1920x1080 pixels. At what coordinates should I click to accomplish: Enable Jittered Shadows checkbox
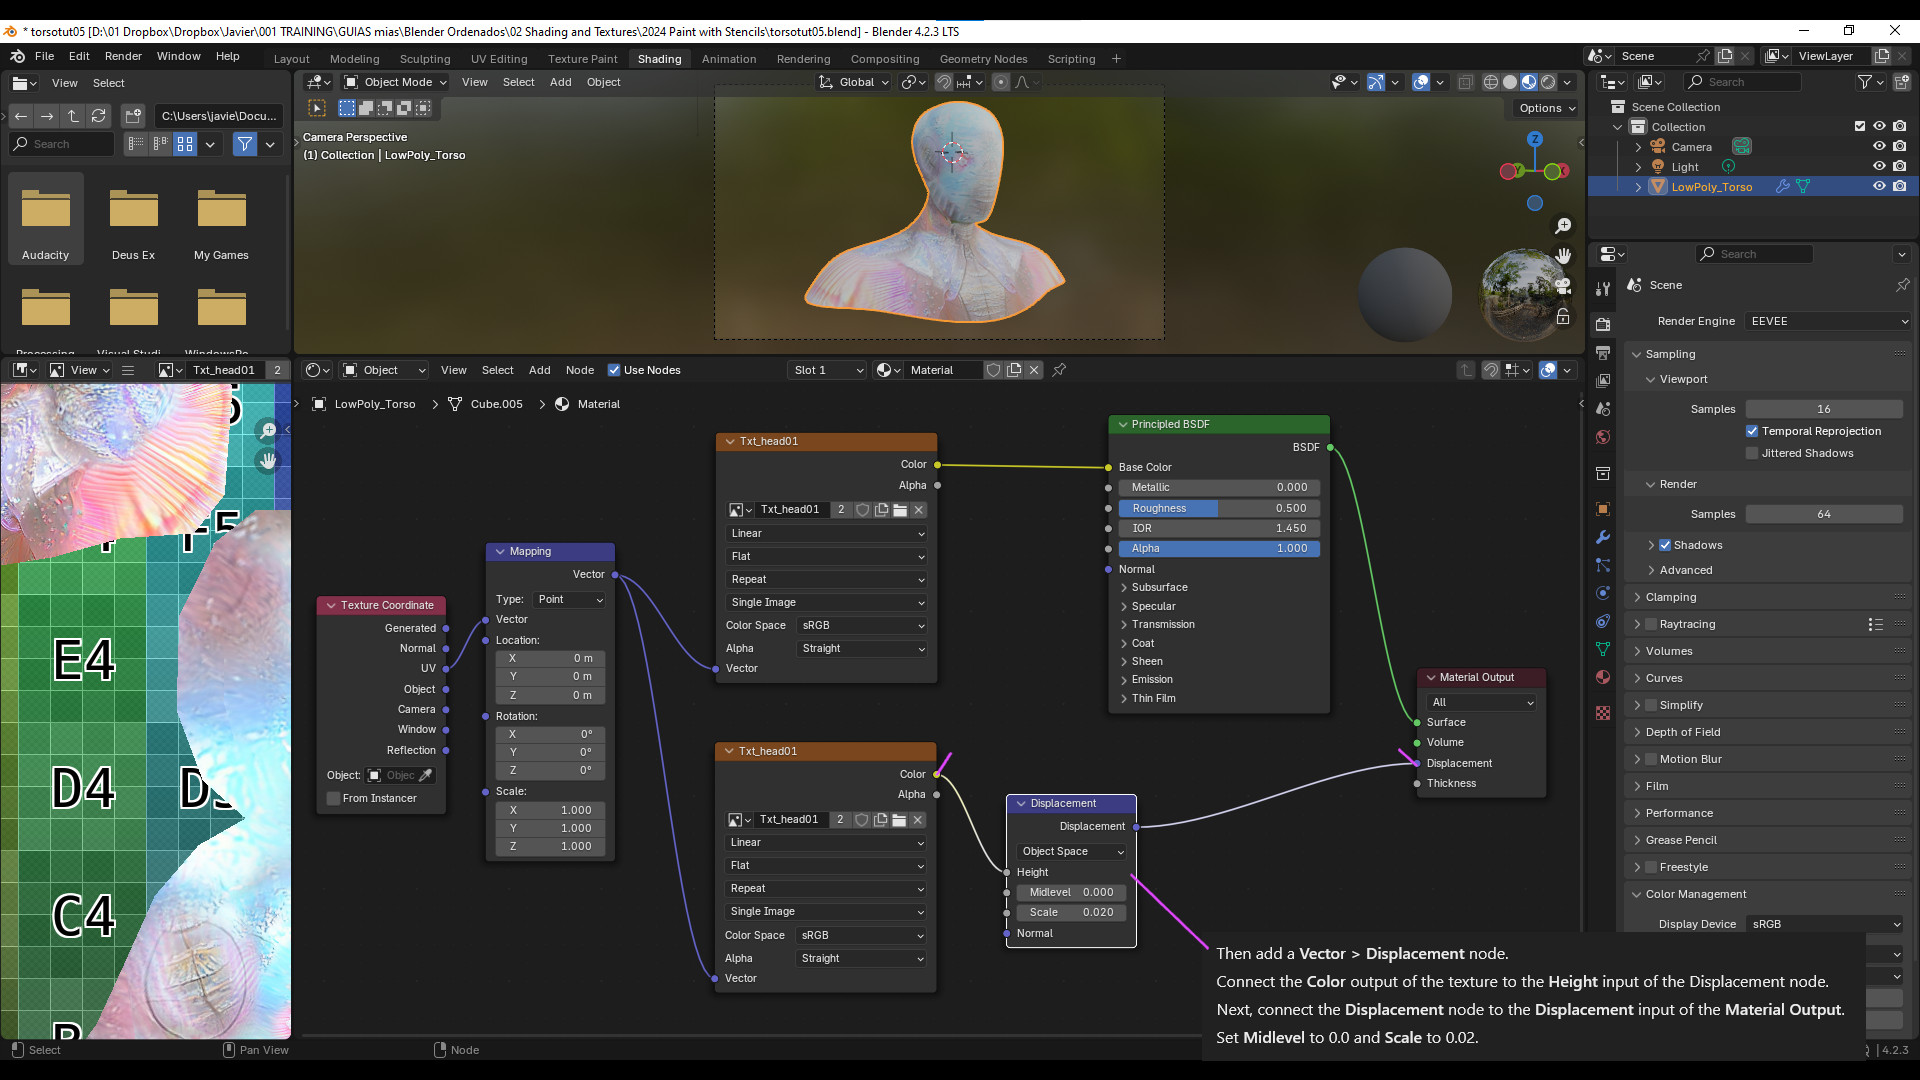[1752, 453]
